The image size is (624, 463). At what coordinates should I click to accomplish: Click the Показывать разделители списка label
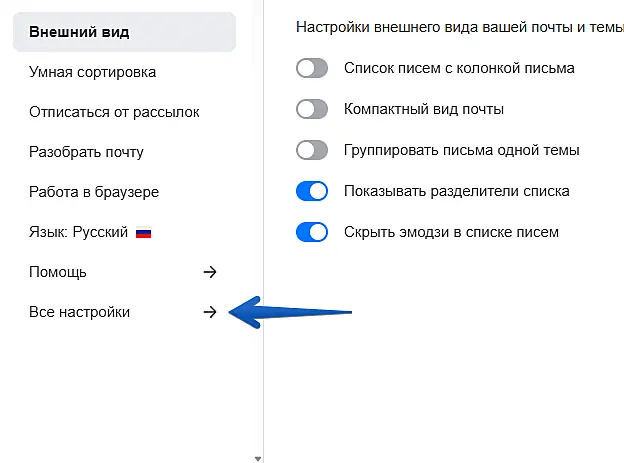(456, 191)
